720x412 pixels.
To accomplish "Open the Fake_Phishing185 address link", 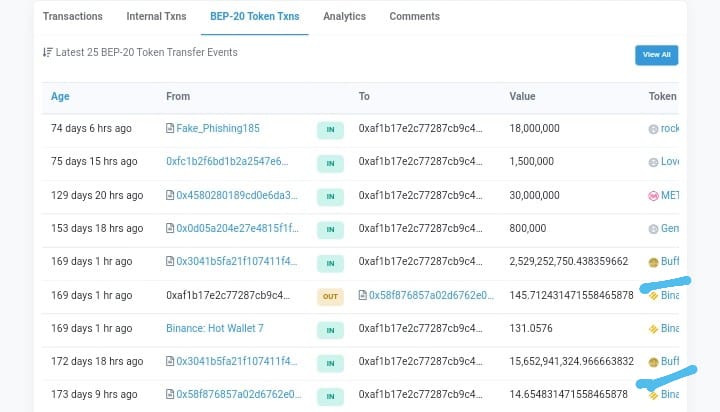I will (218, 128).
